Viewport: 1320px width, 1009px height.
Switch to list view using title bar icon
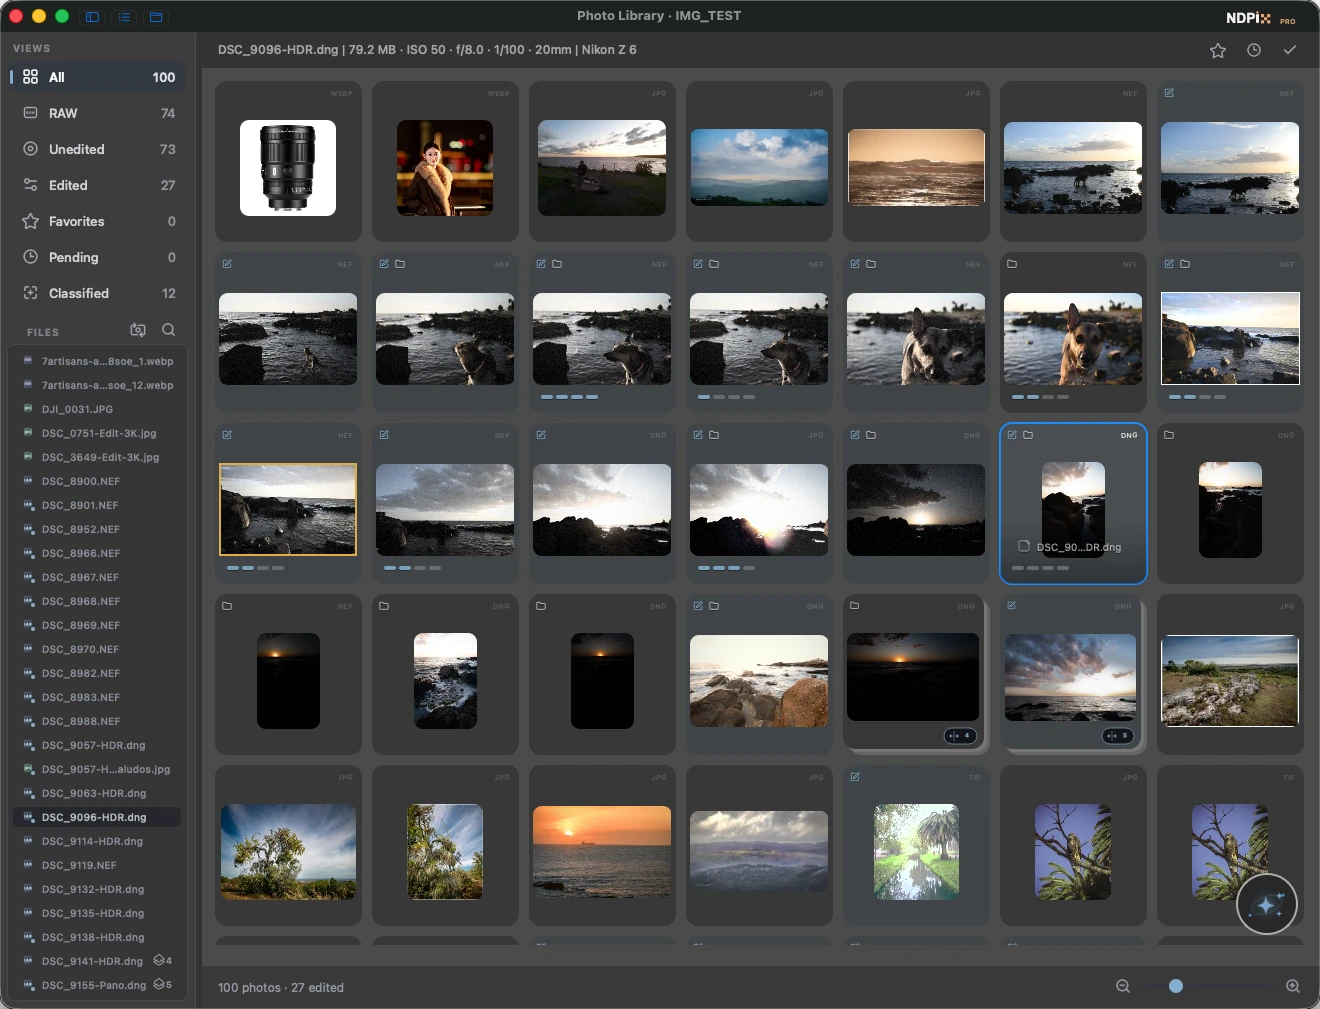pyautogui.click(x=124, y=16)
